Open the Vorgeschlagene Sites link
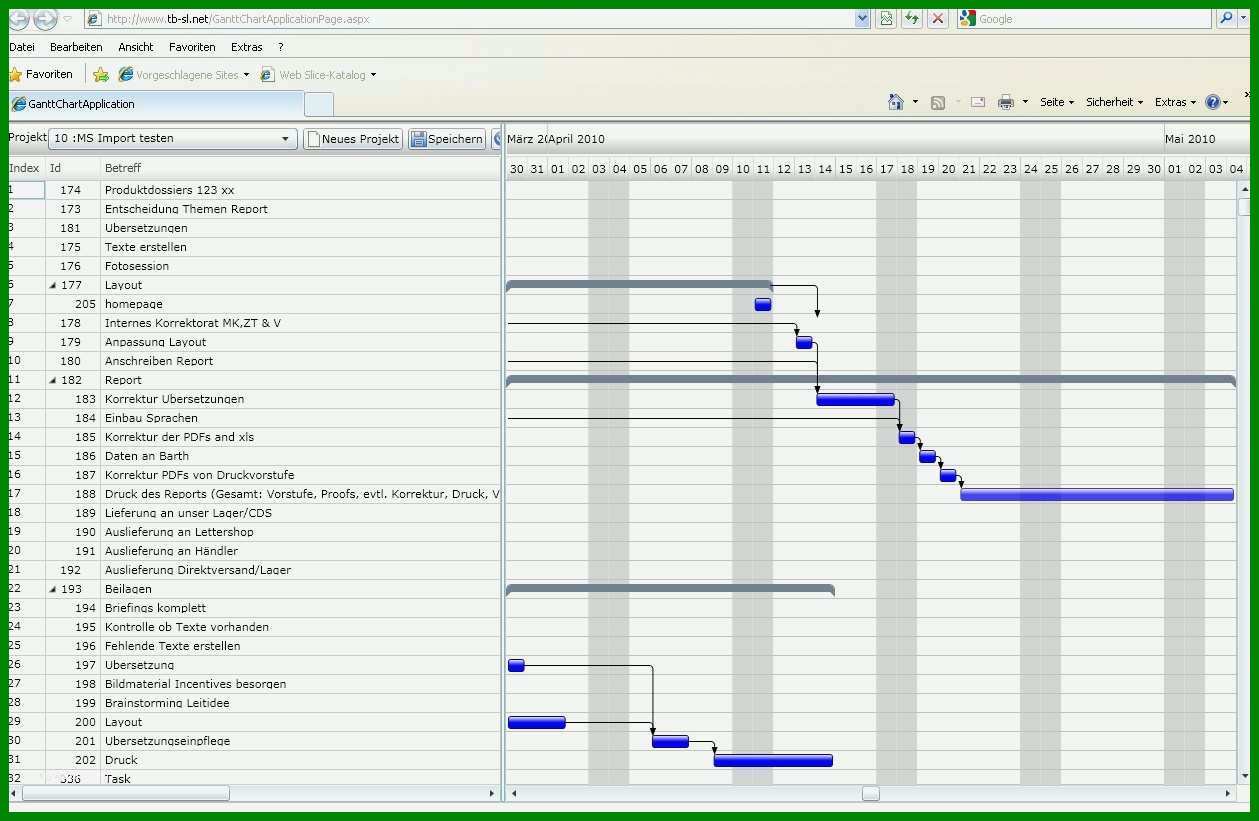The height and width of the screenshot is (821, 1259). coord(183,75)
